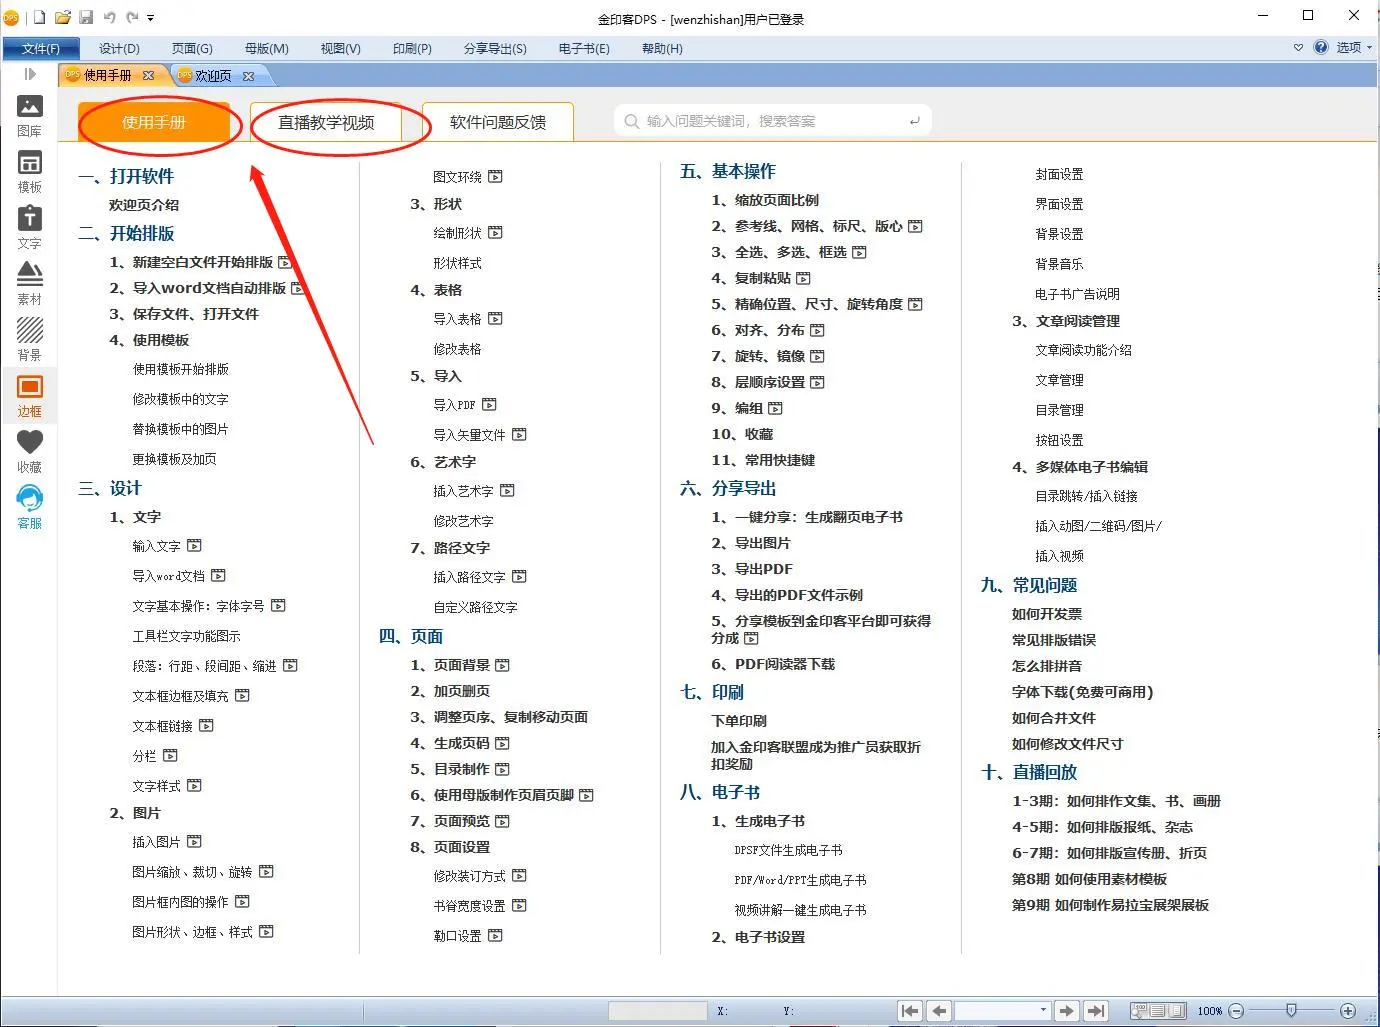1380x1027 pixels.
Task: Go to the last page with navigation arrow
Action: coord(1096,1011)
